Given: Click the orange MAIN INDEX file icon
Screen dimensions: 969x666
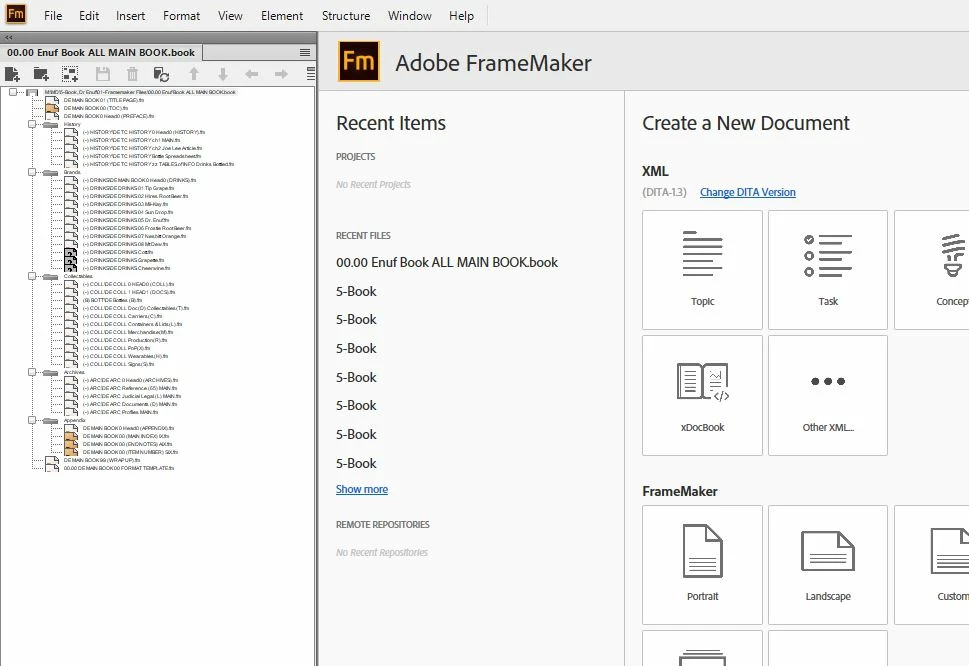Looking at the screenshot, I should tap(71, 436).
